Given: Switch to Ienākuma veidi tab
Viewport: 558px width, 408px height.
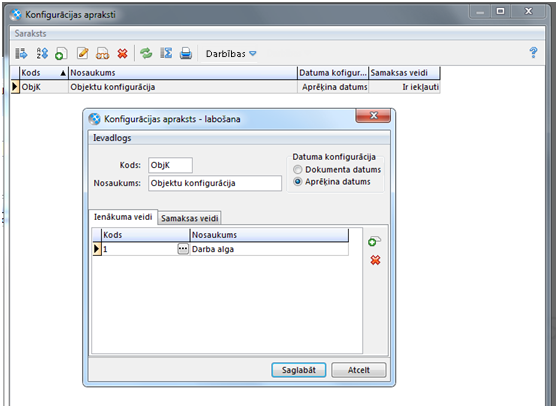Looking at the screenshot, I should (123, 217).
